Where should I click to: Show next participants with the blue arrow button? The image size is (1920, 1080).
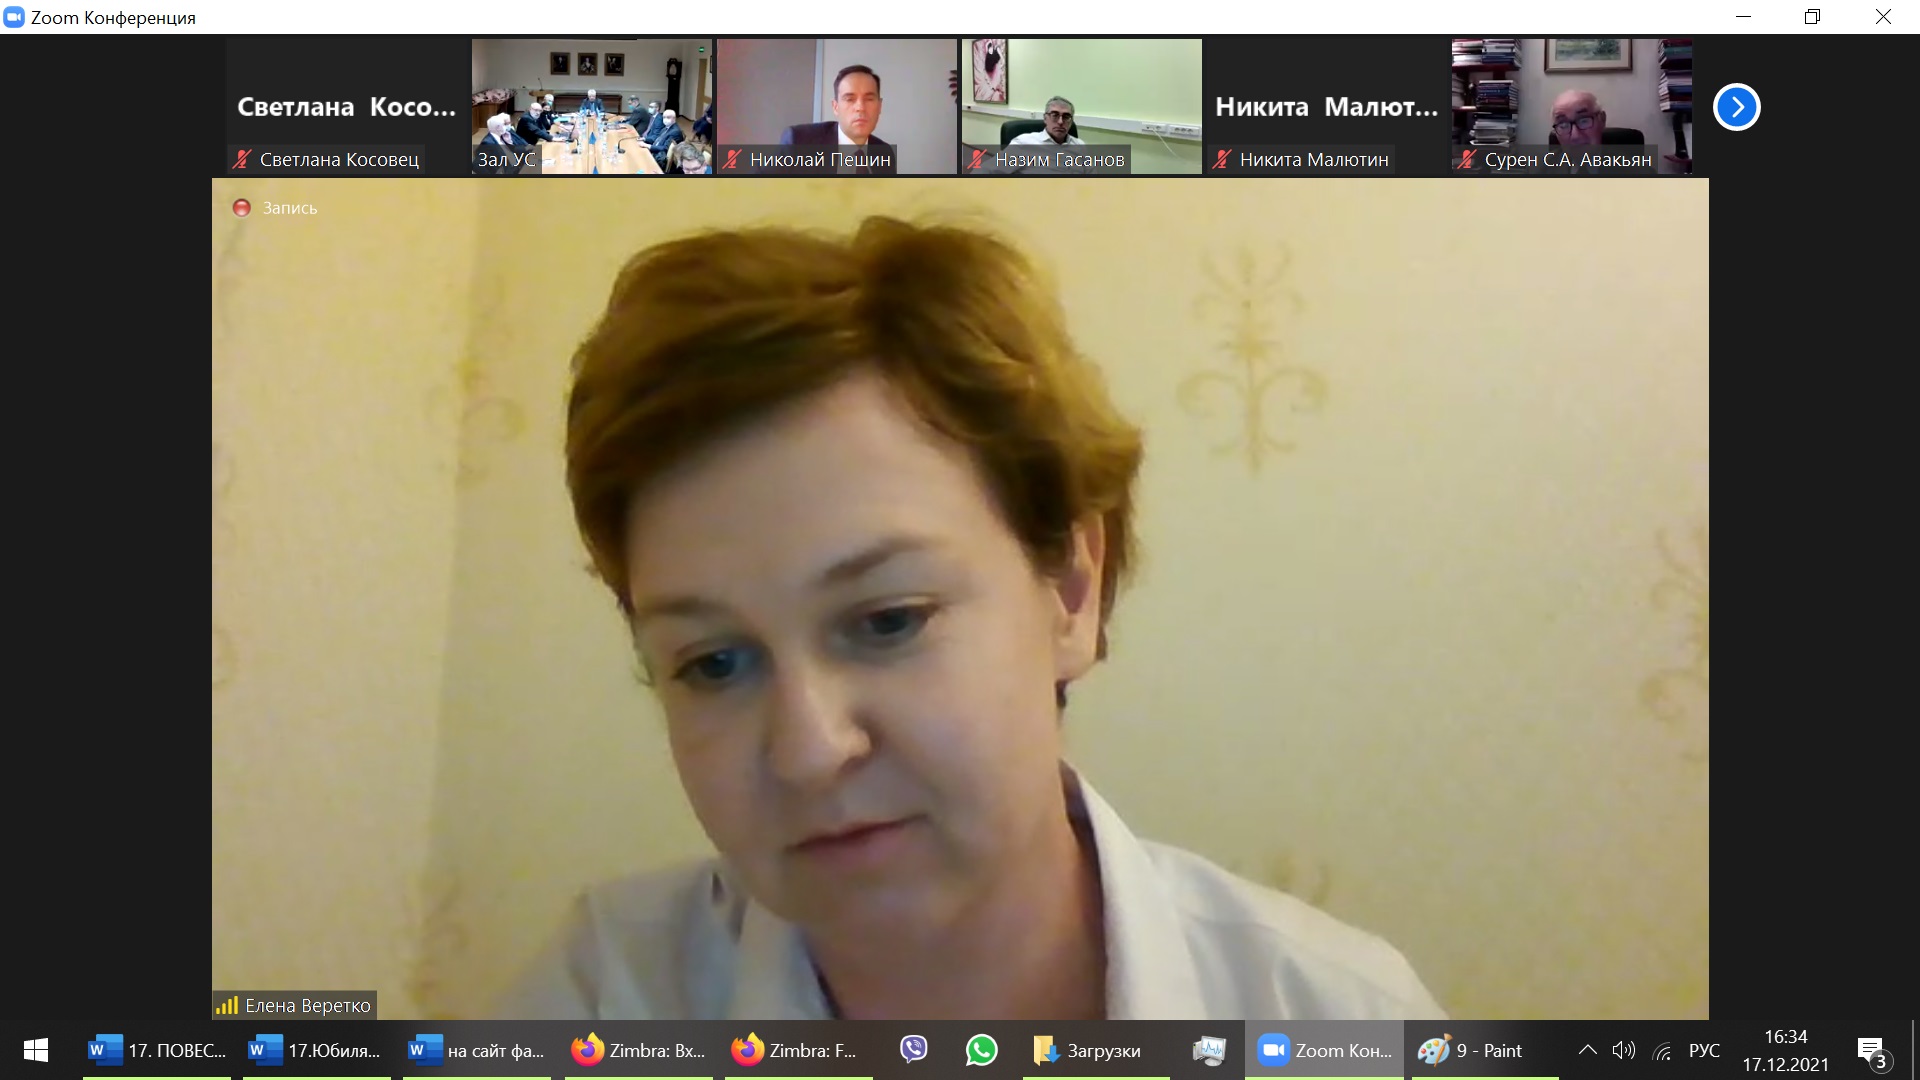click(x=1737, y=107)
